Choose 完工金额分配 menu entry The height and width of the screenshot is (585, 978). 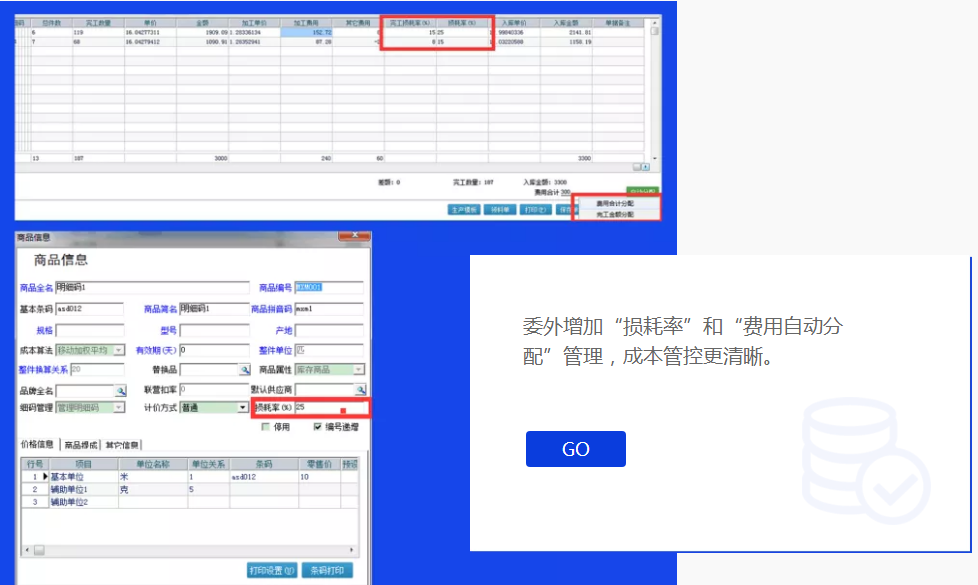tap(615, 214)
